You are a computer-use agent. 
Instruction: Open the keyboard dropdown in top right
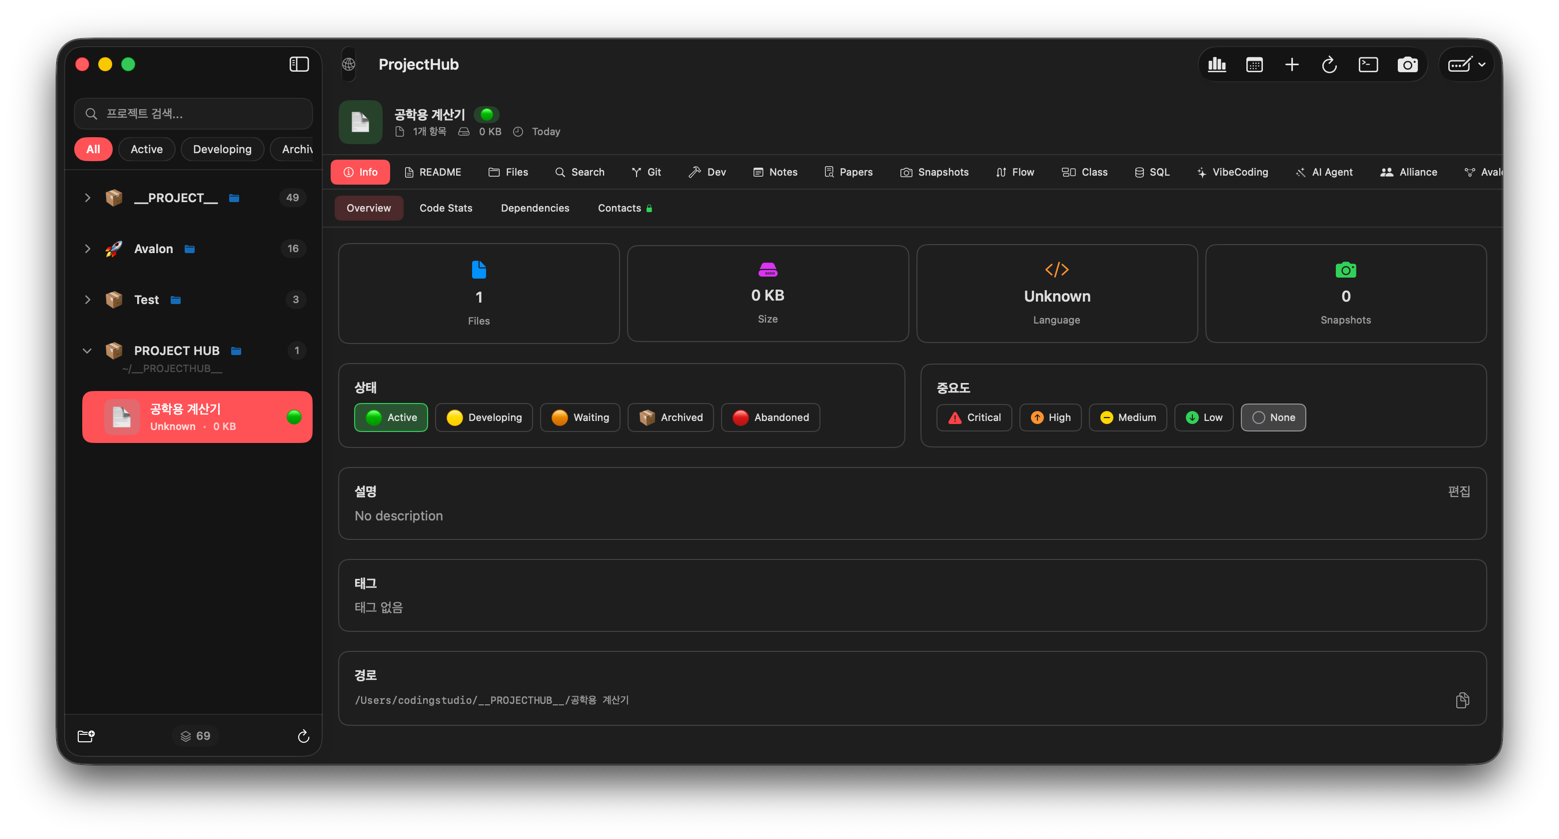[1466, 65]
